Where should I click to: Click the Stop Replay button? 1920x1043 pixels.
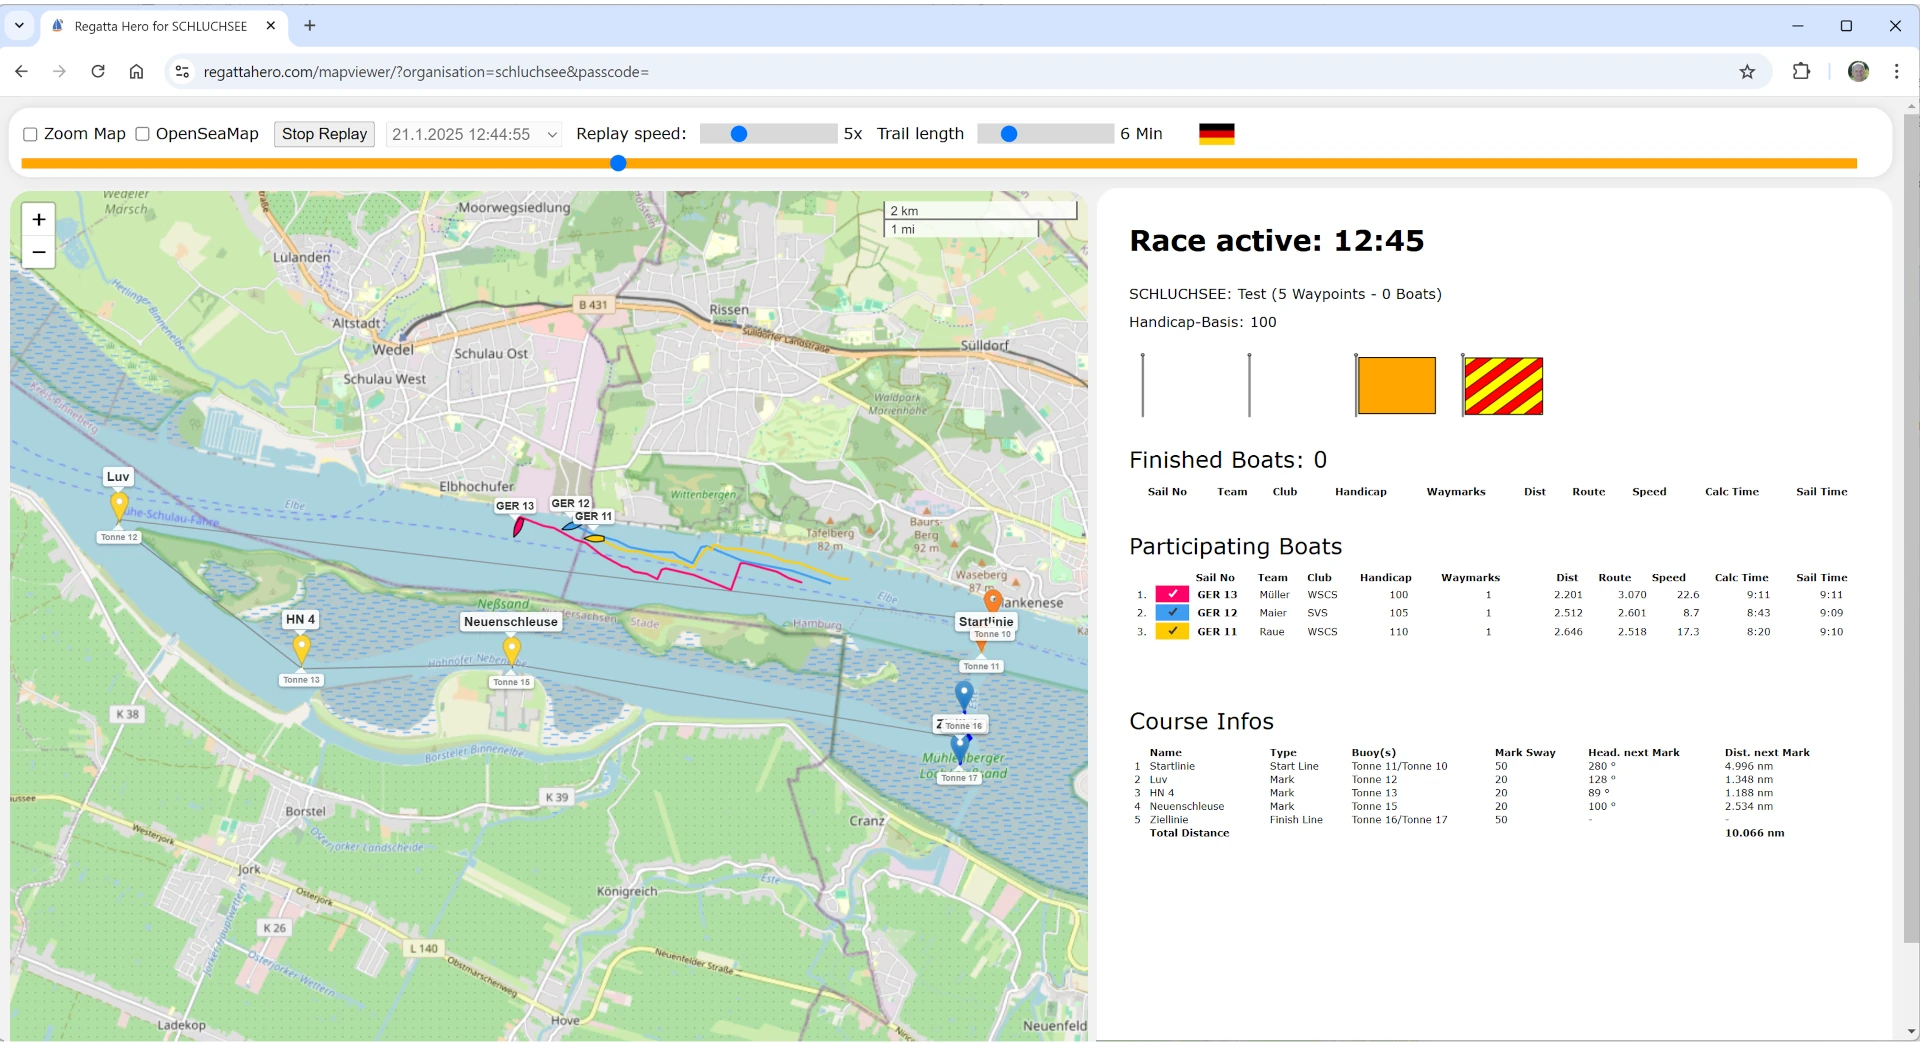tap(324, 134)
